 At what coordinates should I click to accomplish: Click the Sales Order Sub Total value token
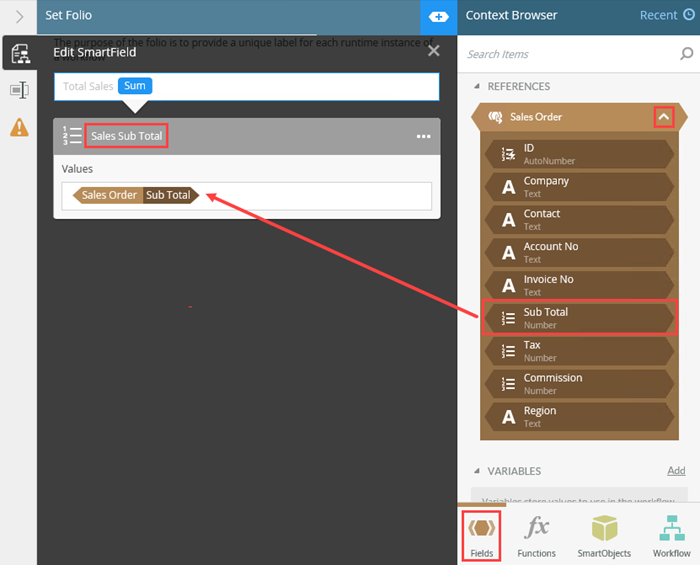136,195
